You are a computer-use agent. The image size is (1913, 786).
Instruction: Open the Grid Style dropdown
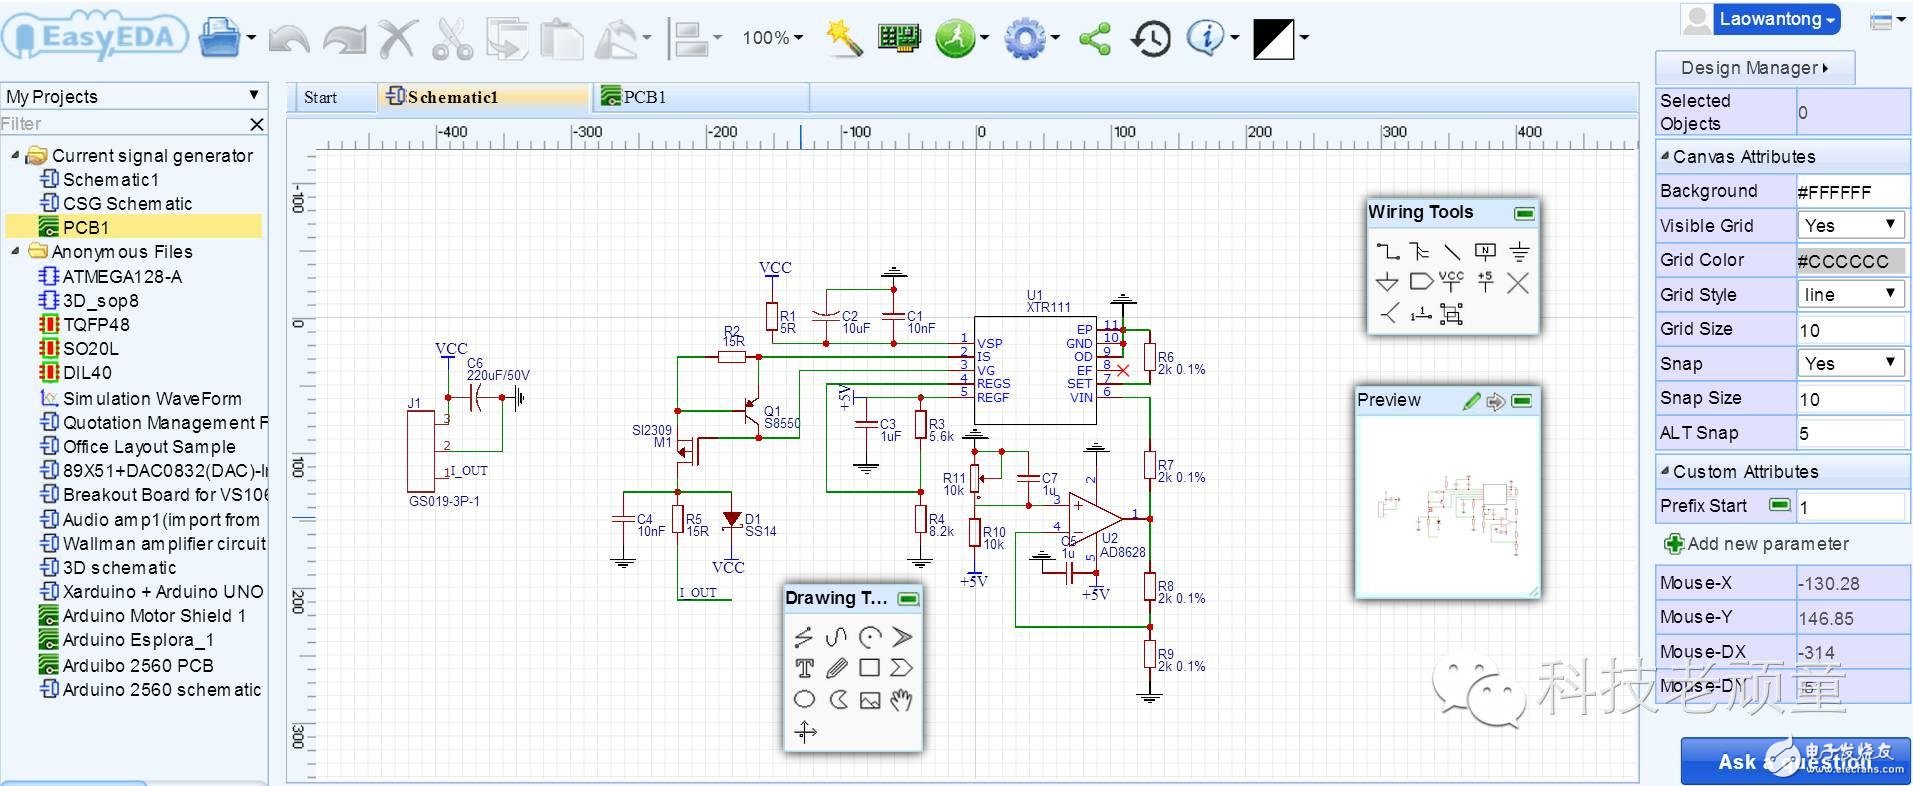(x=1849, y=294)
